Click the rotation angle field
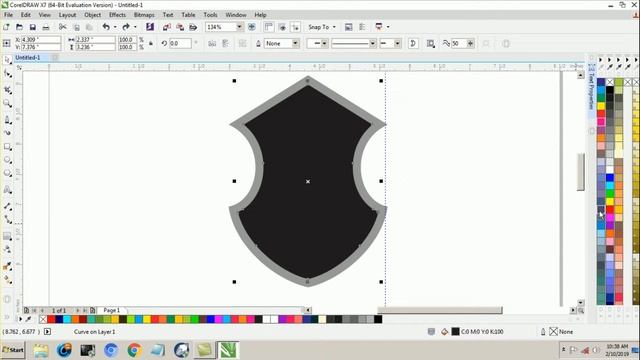The image size is (640, 360). pyautogui.click(x=180, y=43)
